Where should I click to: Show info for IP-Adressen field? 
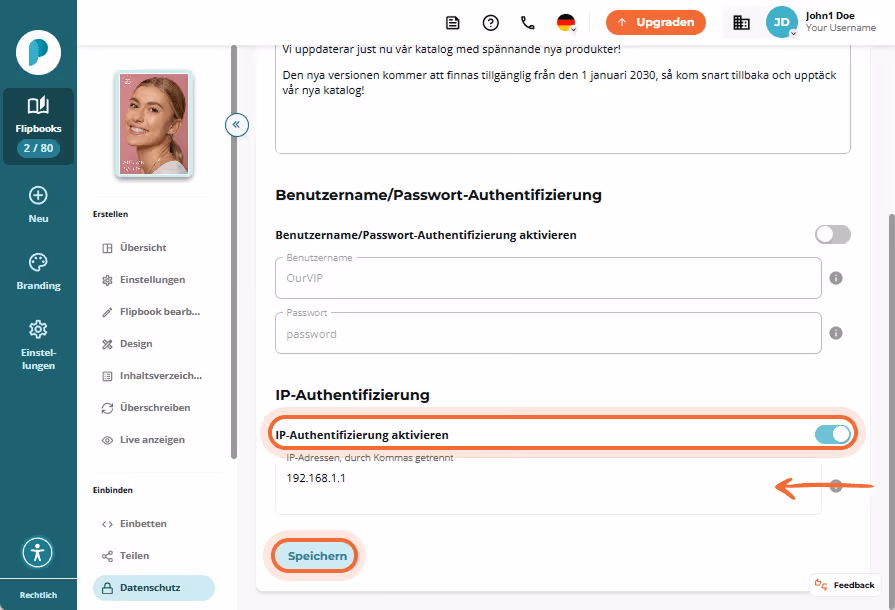tap(836, 486)
